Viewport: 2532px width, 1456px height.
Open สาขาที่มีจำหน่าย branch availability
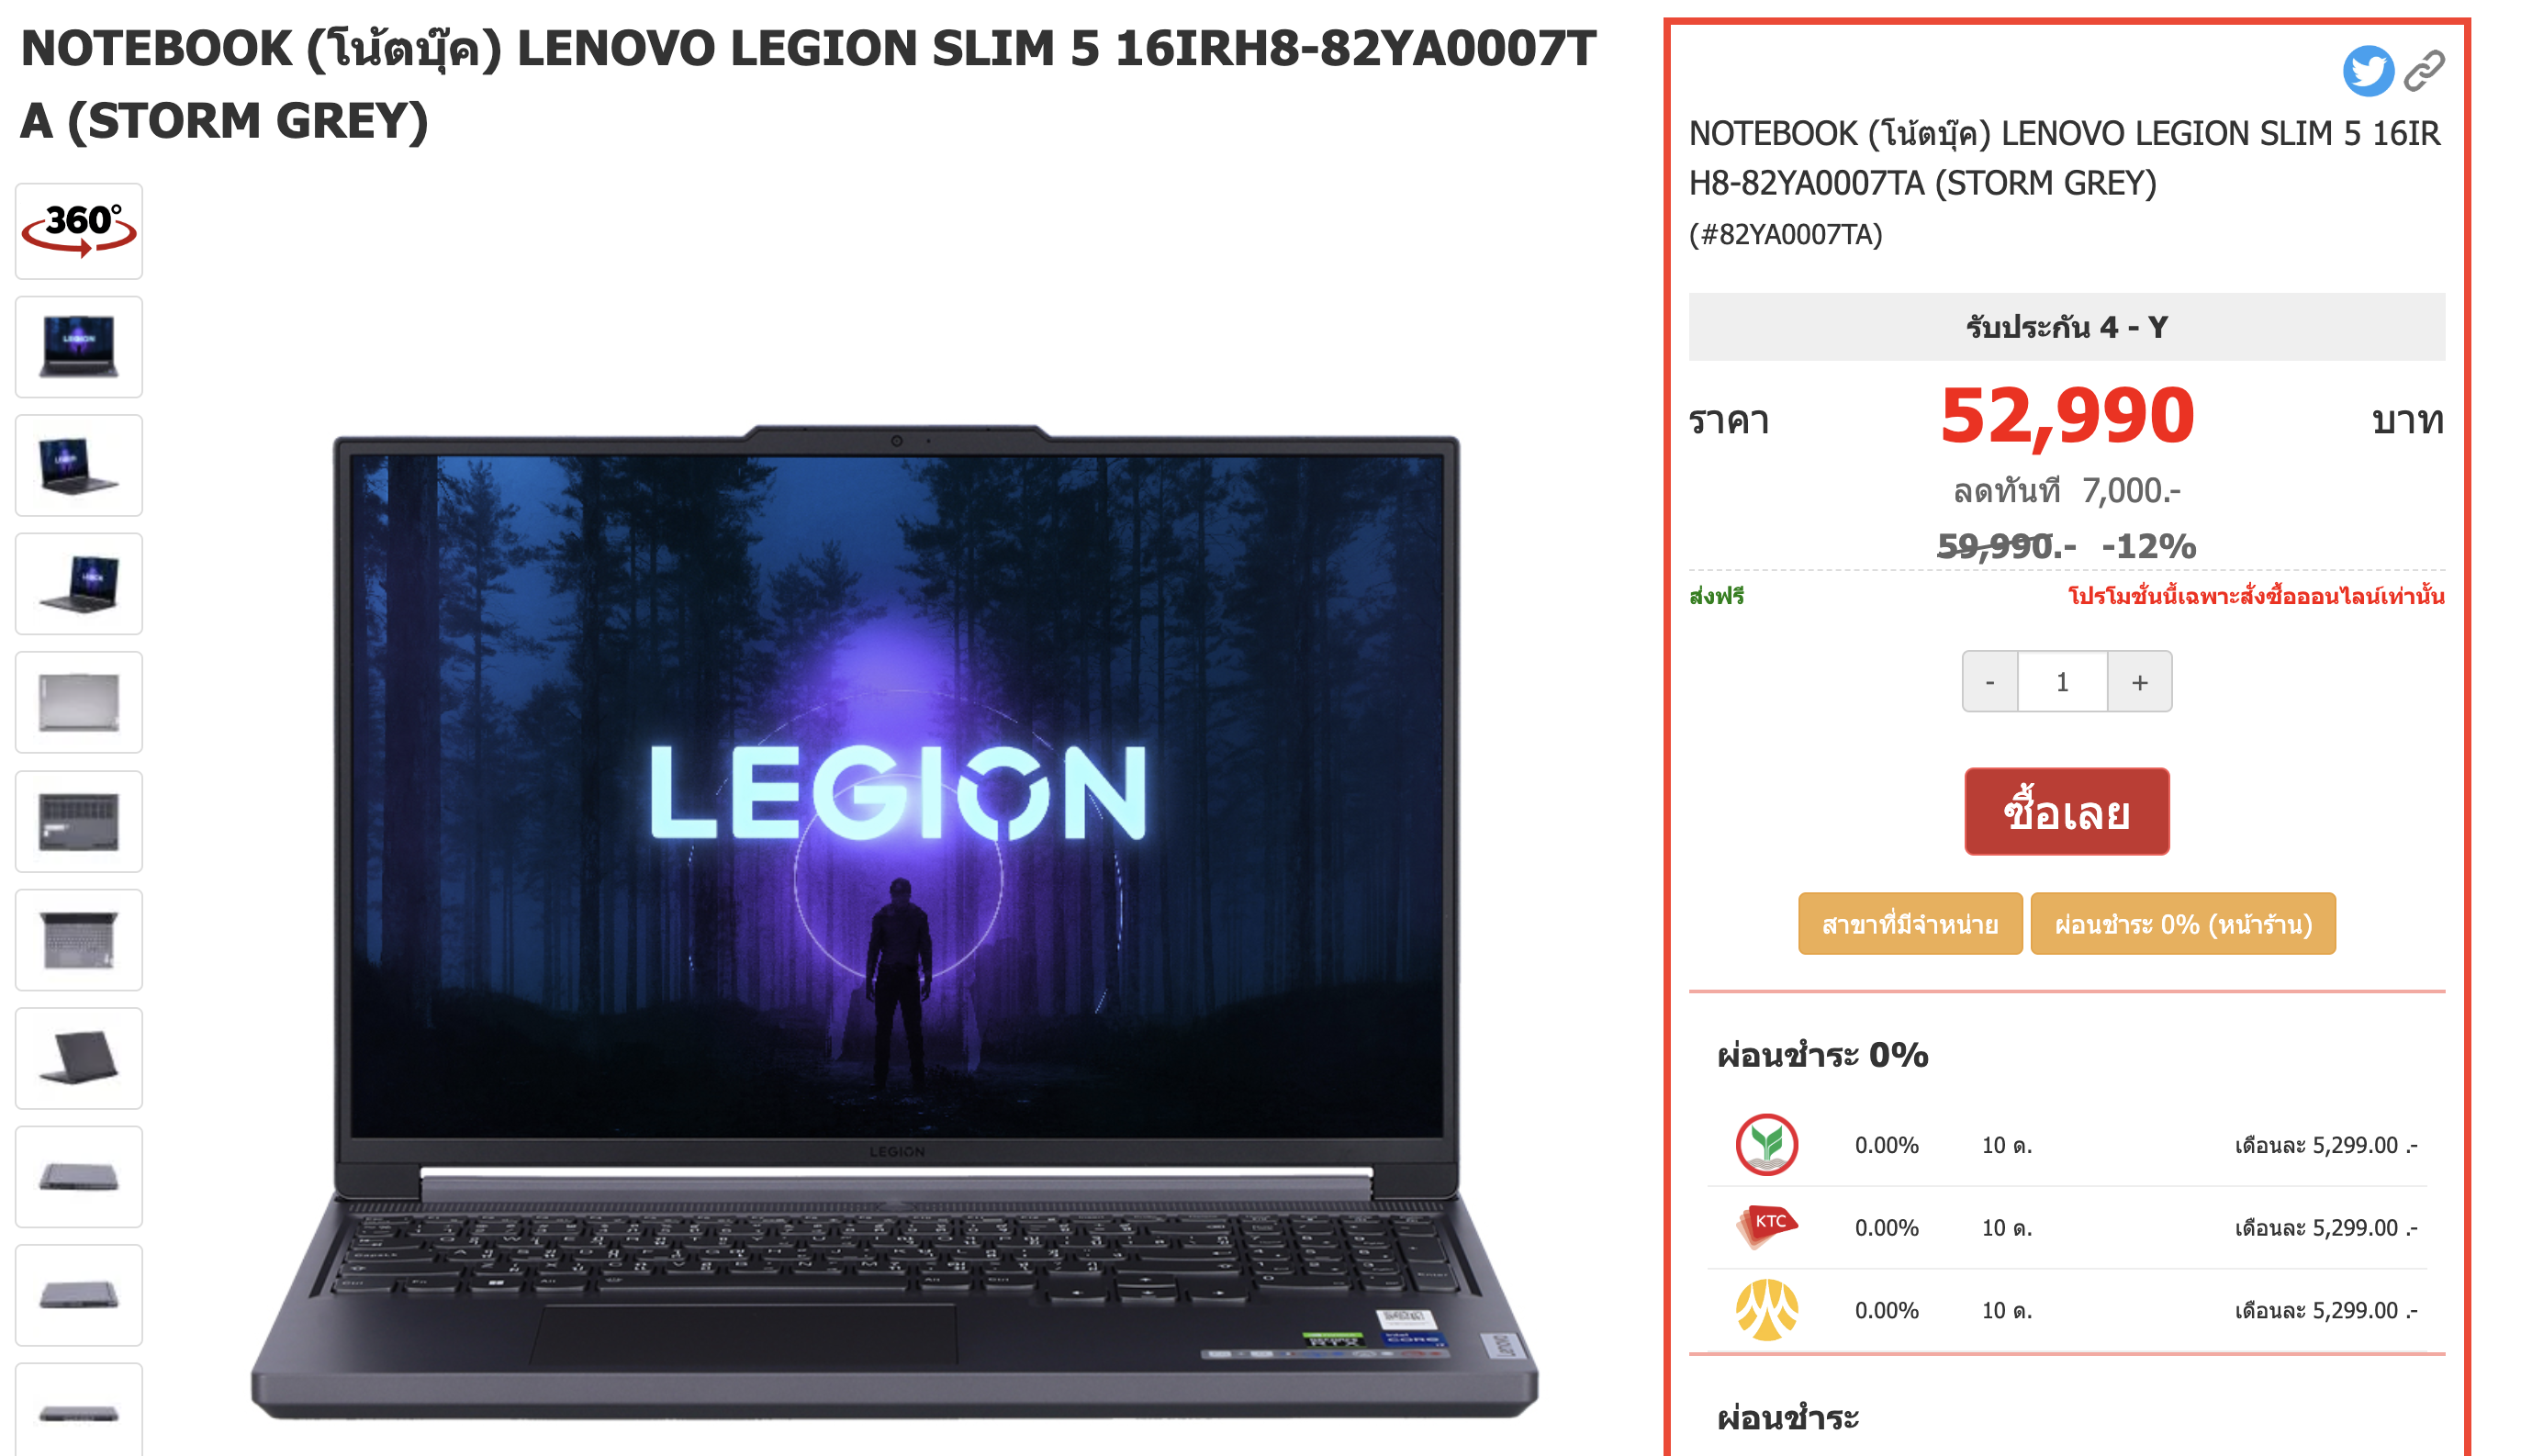[x=1909, y=923]
